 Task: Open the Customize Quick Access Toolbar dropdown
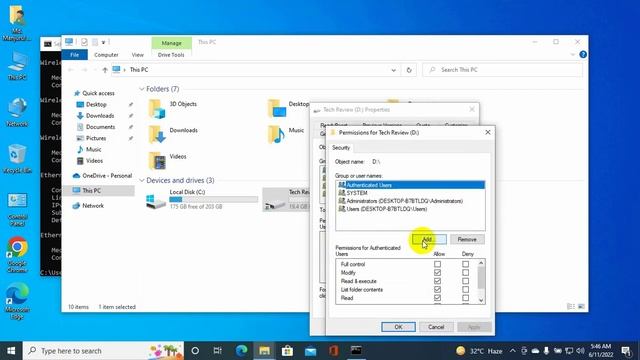(x=104, y=42)
